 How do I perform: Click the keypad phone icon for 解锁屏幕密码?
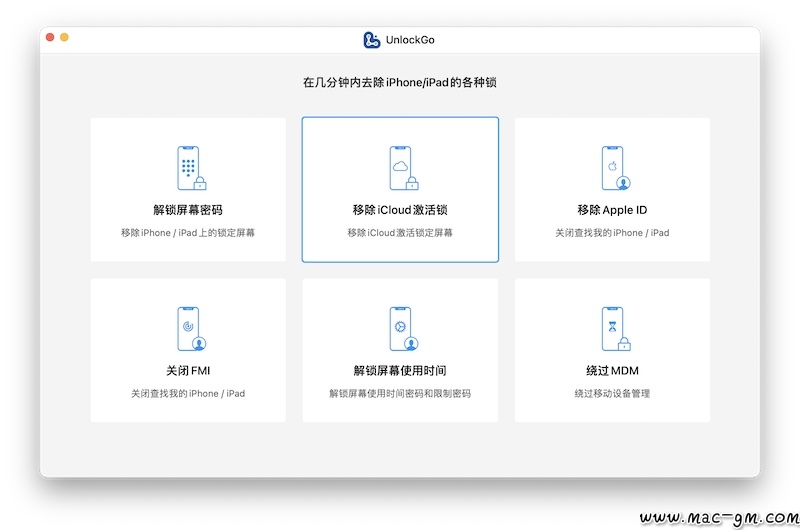[x=191, y=168]
